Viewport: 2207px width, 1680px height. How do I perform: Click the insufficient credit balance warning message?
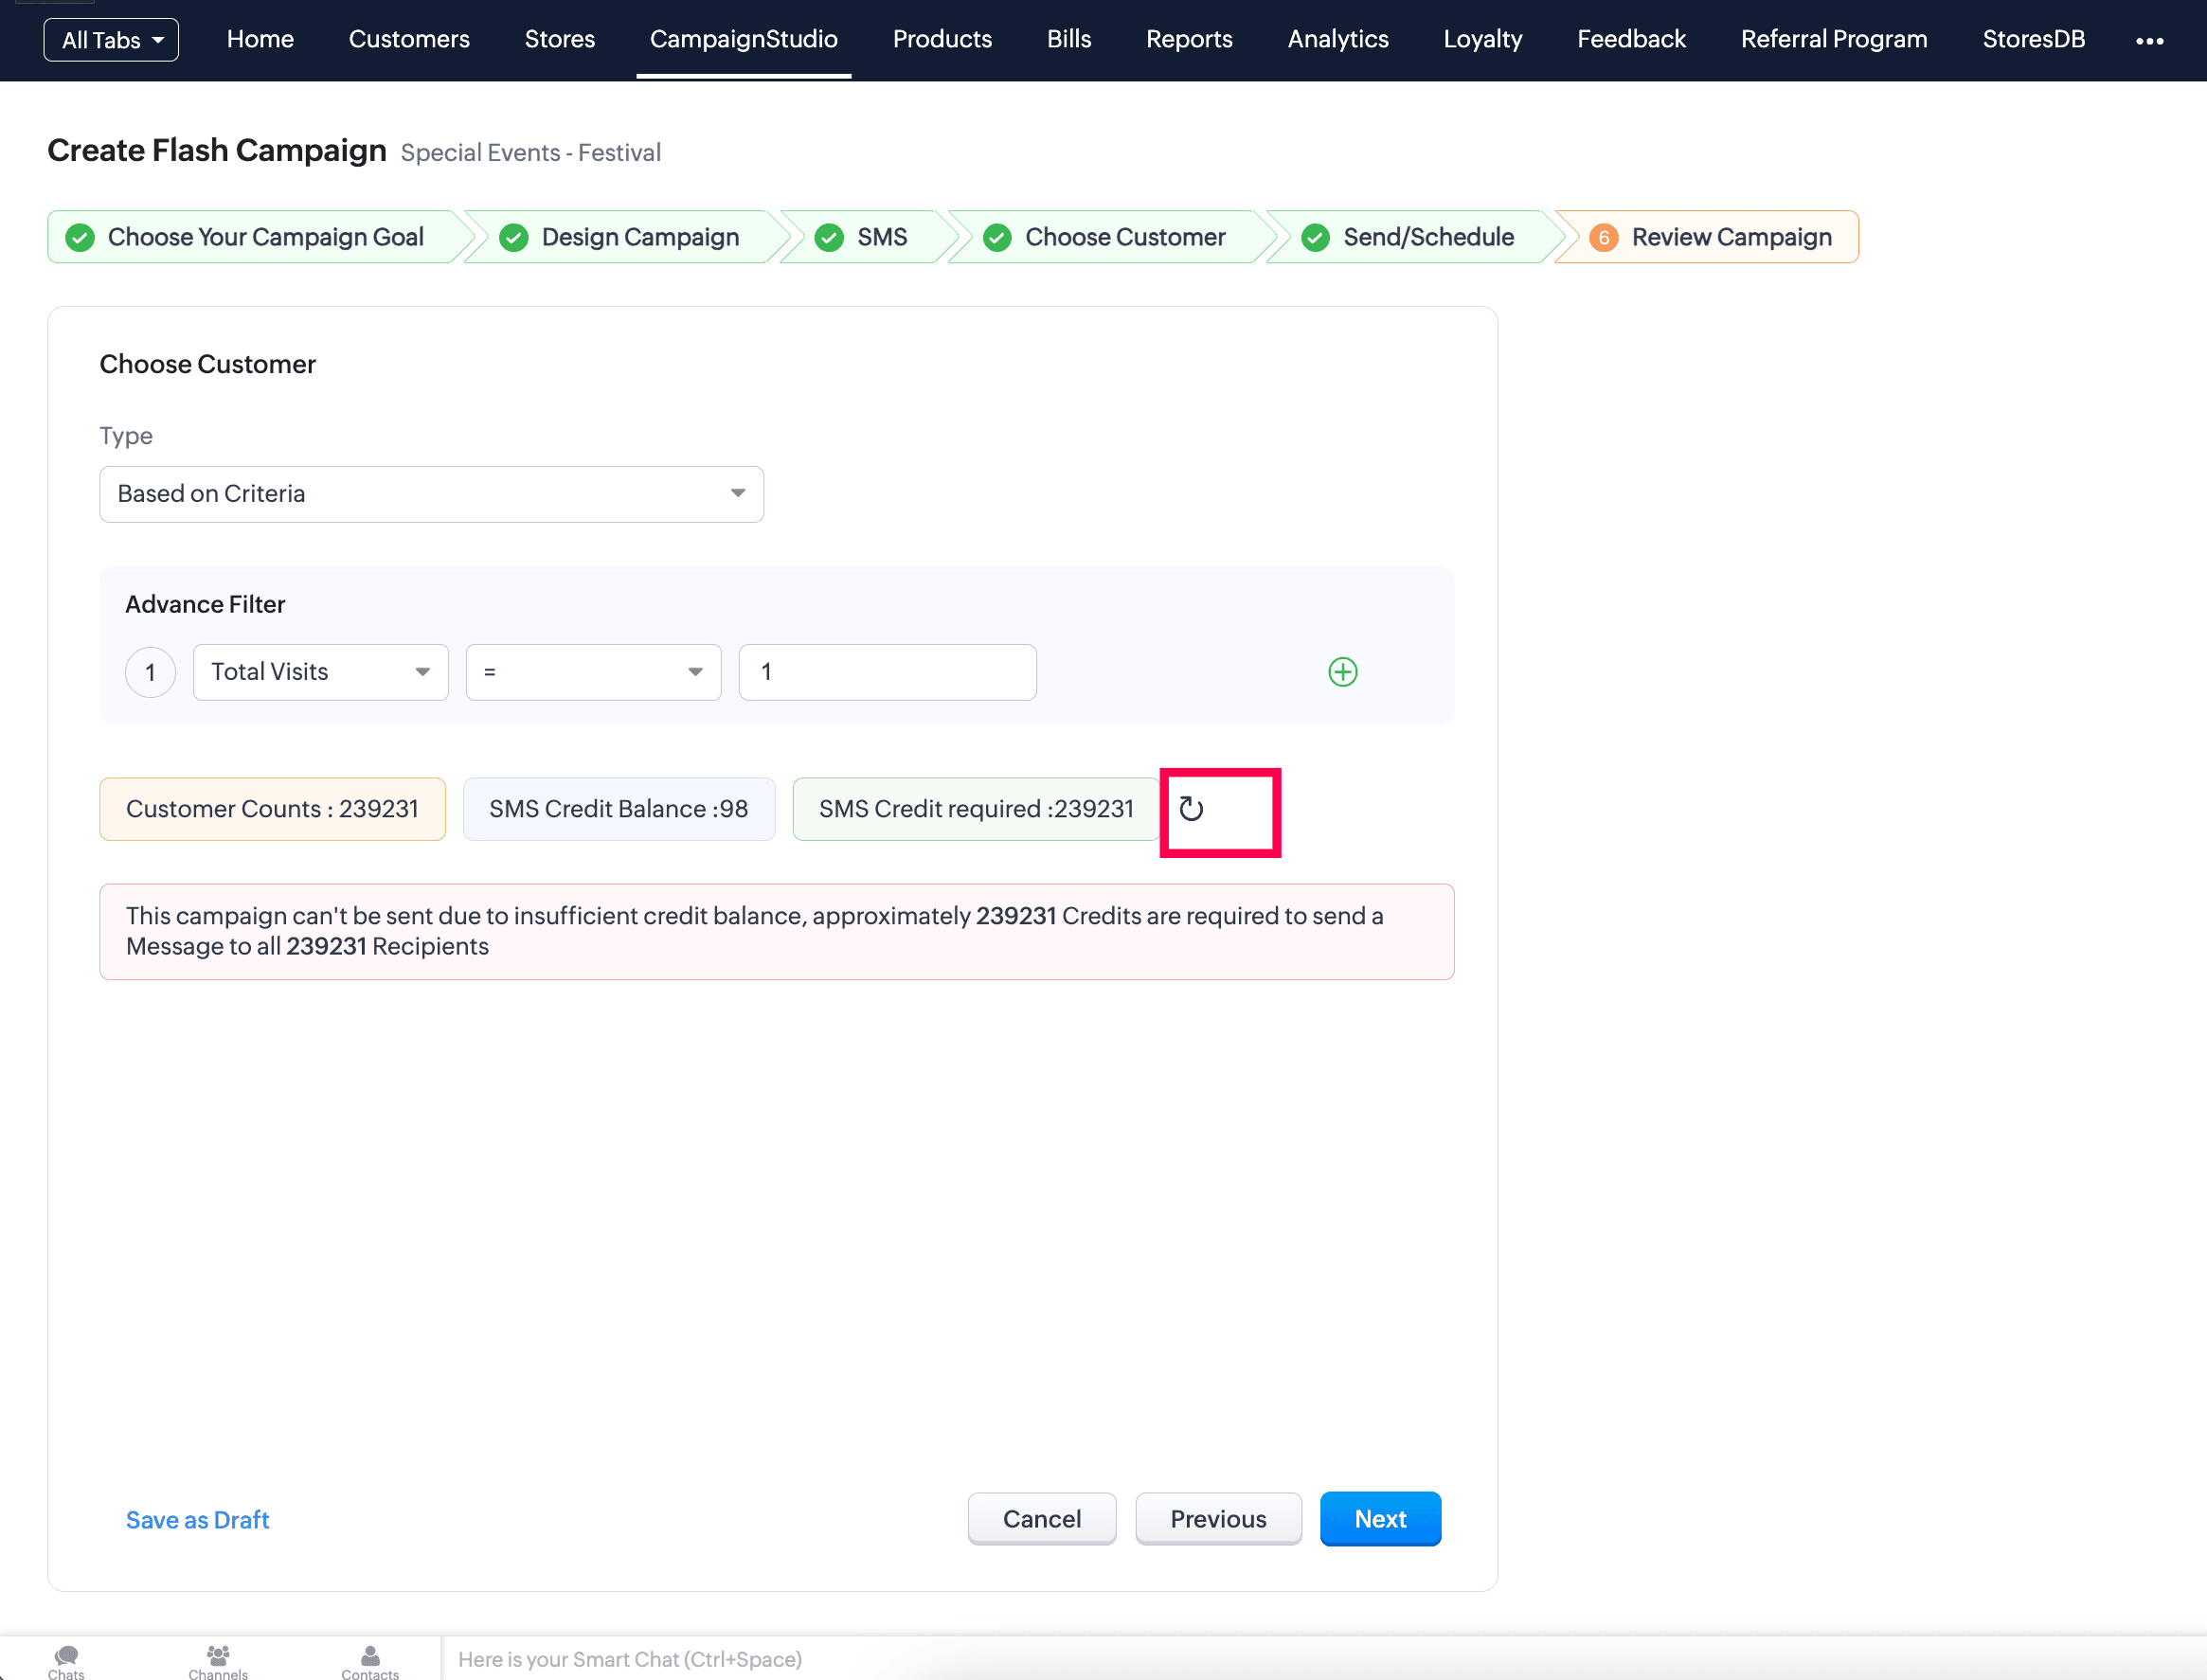click(776, 931)
